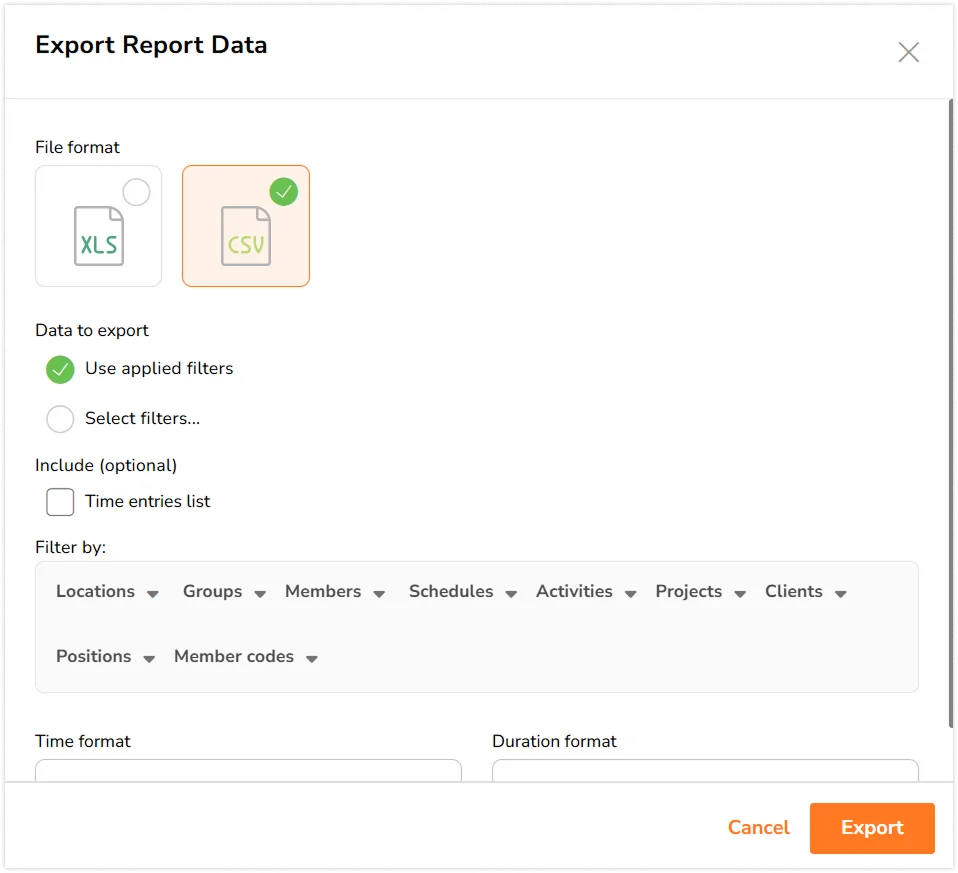The image size is (958, 873).
Task: Click the orange Export button
Action: tap(872, 828)
